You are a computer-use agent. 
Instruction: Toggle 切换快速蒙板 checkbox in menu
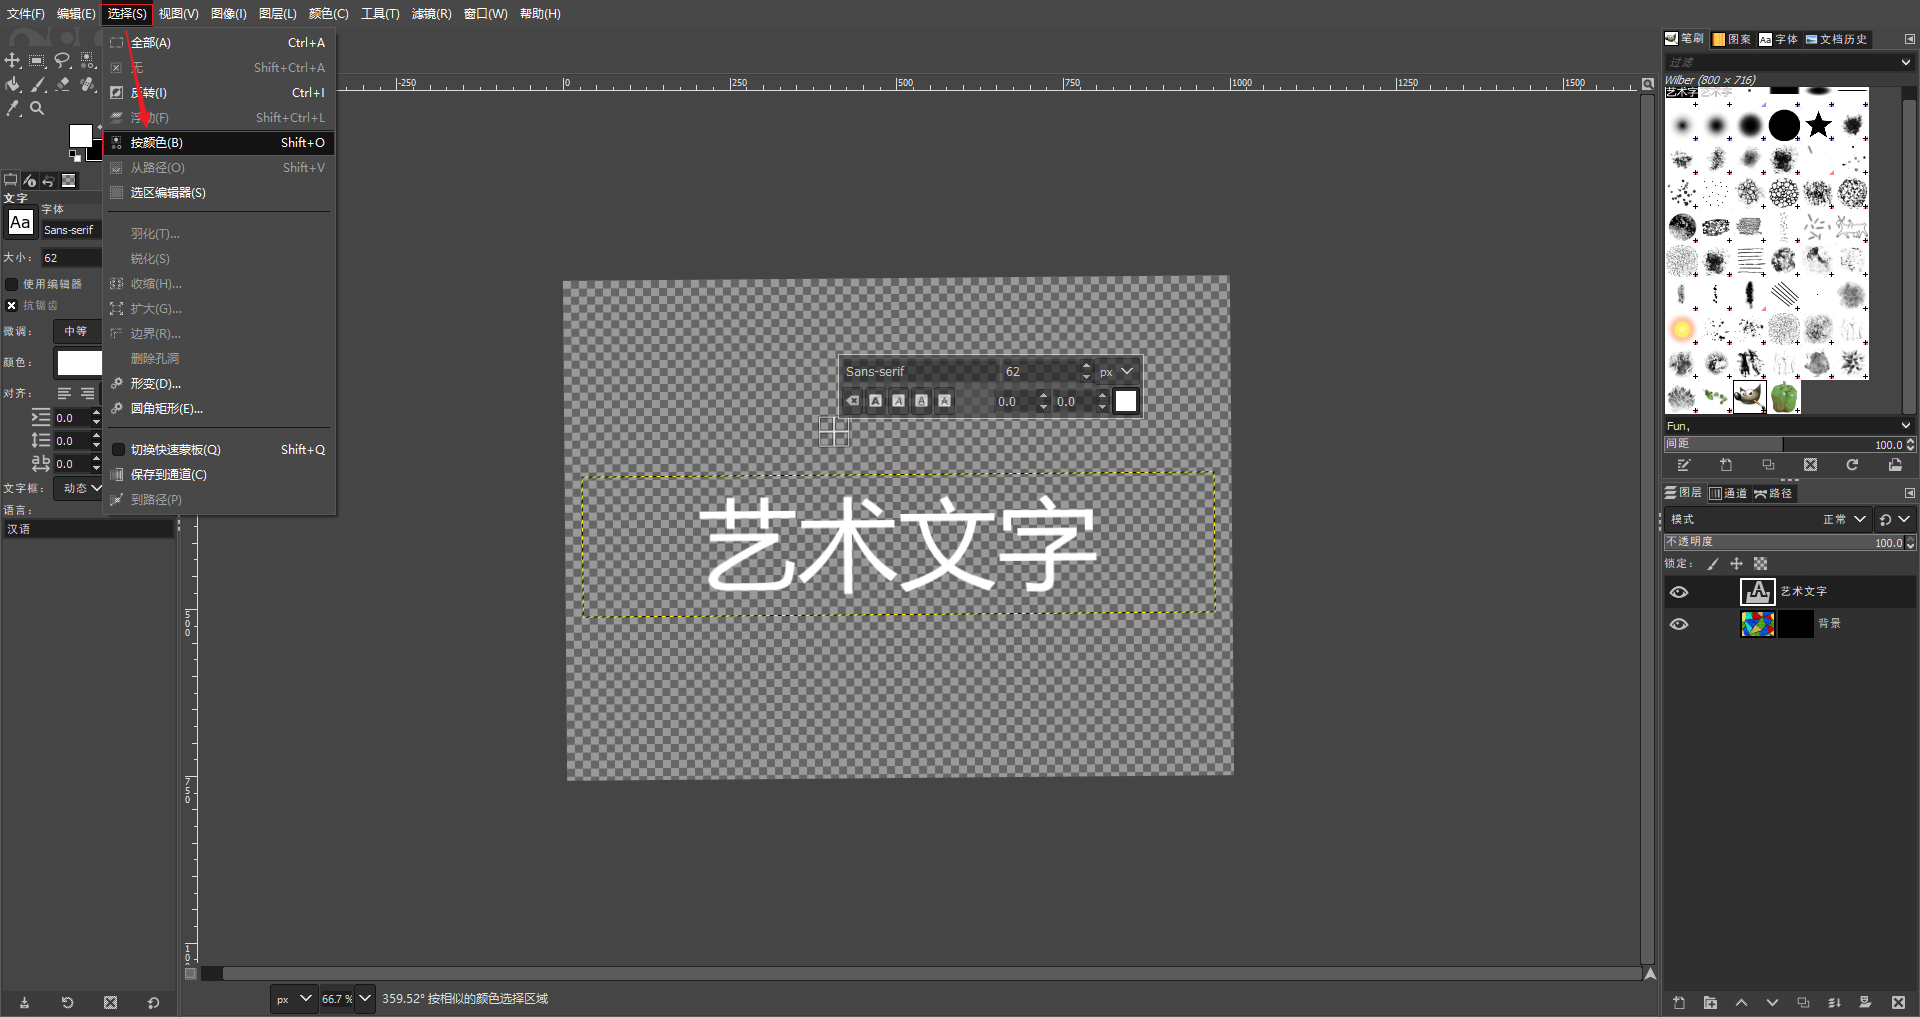click(x=118, y=450)
